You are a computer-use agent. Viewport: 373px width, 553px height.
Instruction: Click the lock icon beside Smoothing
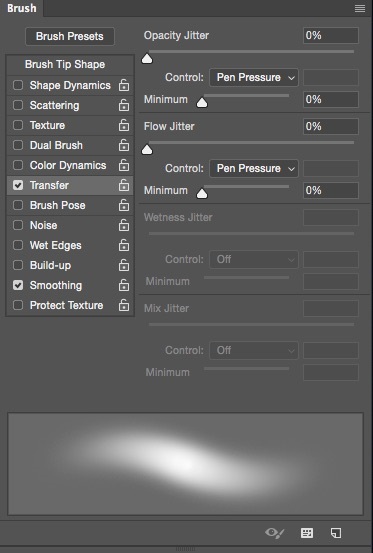coord(124,285)
